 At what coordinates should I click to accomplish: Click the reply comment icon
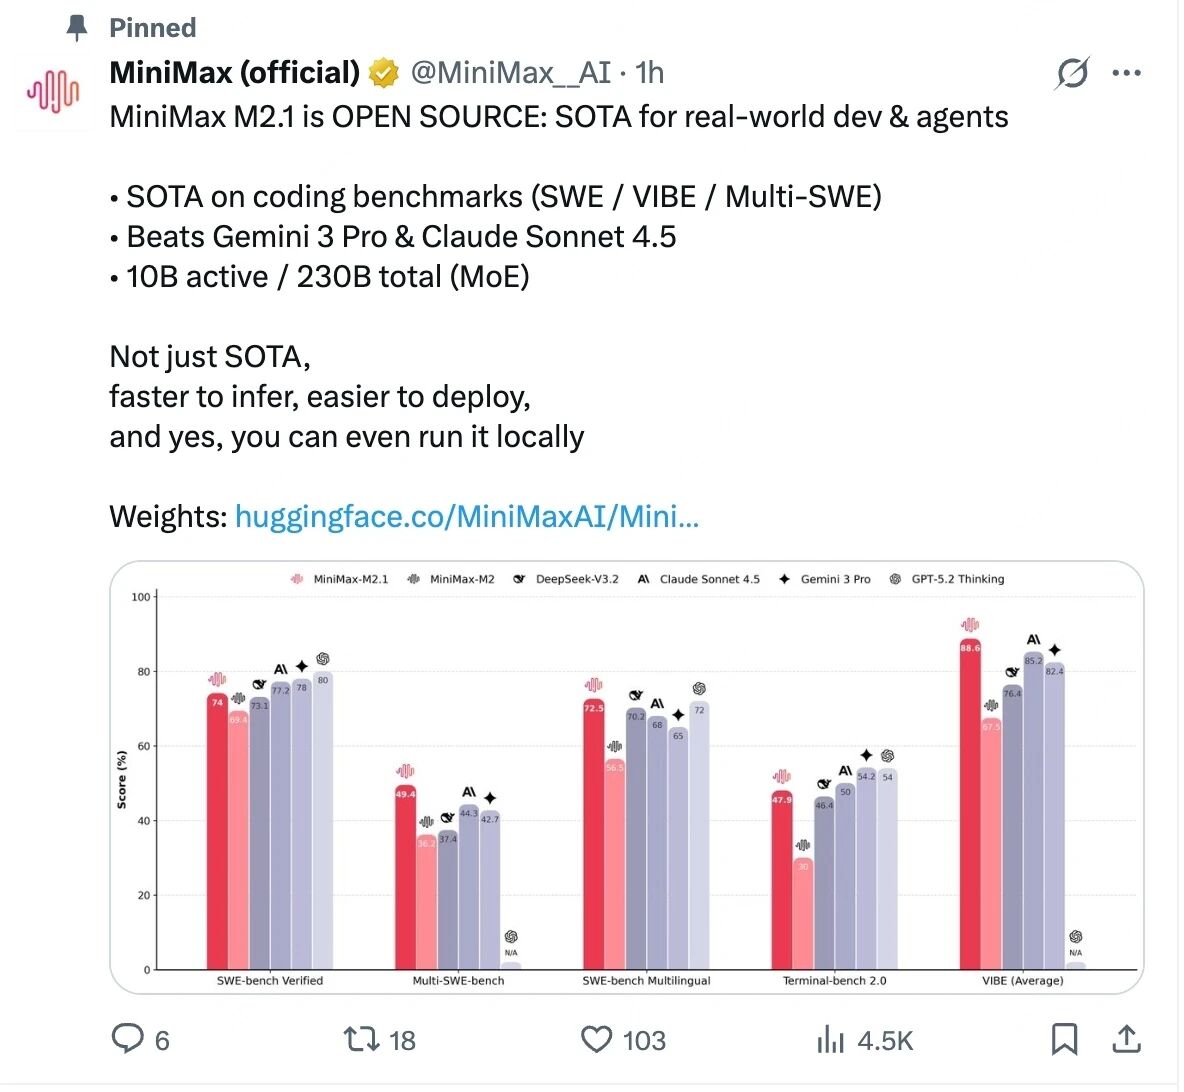[128, 1039]
